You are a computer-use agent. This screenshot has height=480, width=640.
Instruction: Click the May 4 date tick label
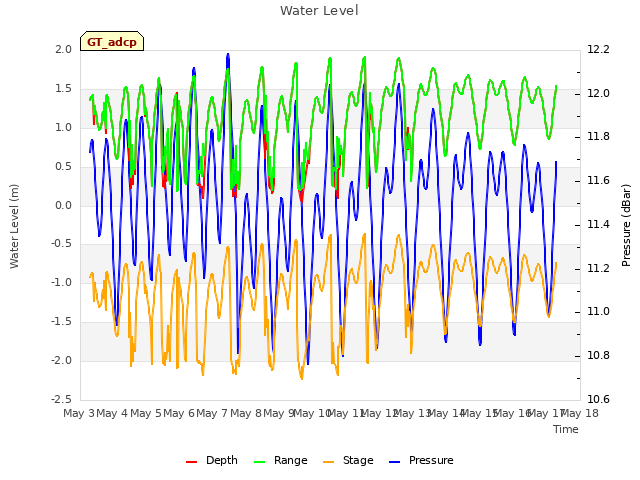(x=112, y=413)
